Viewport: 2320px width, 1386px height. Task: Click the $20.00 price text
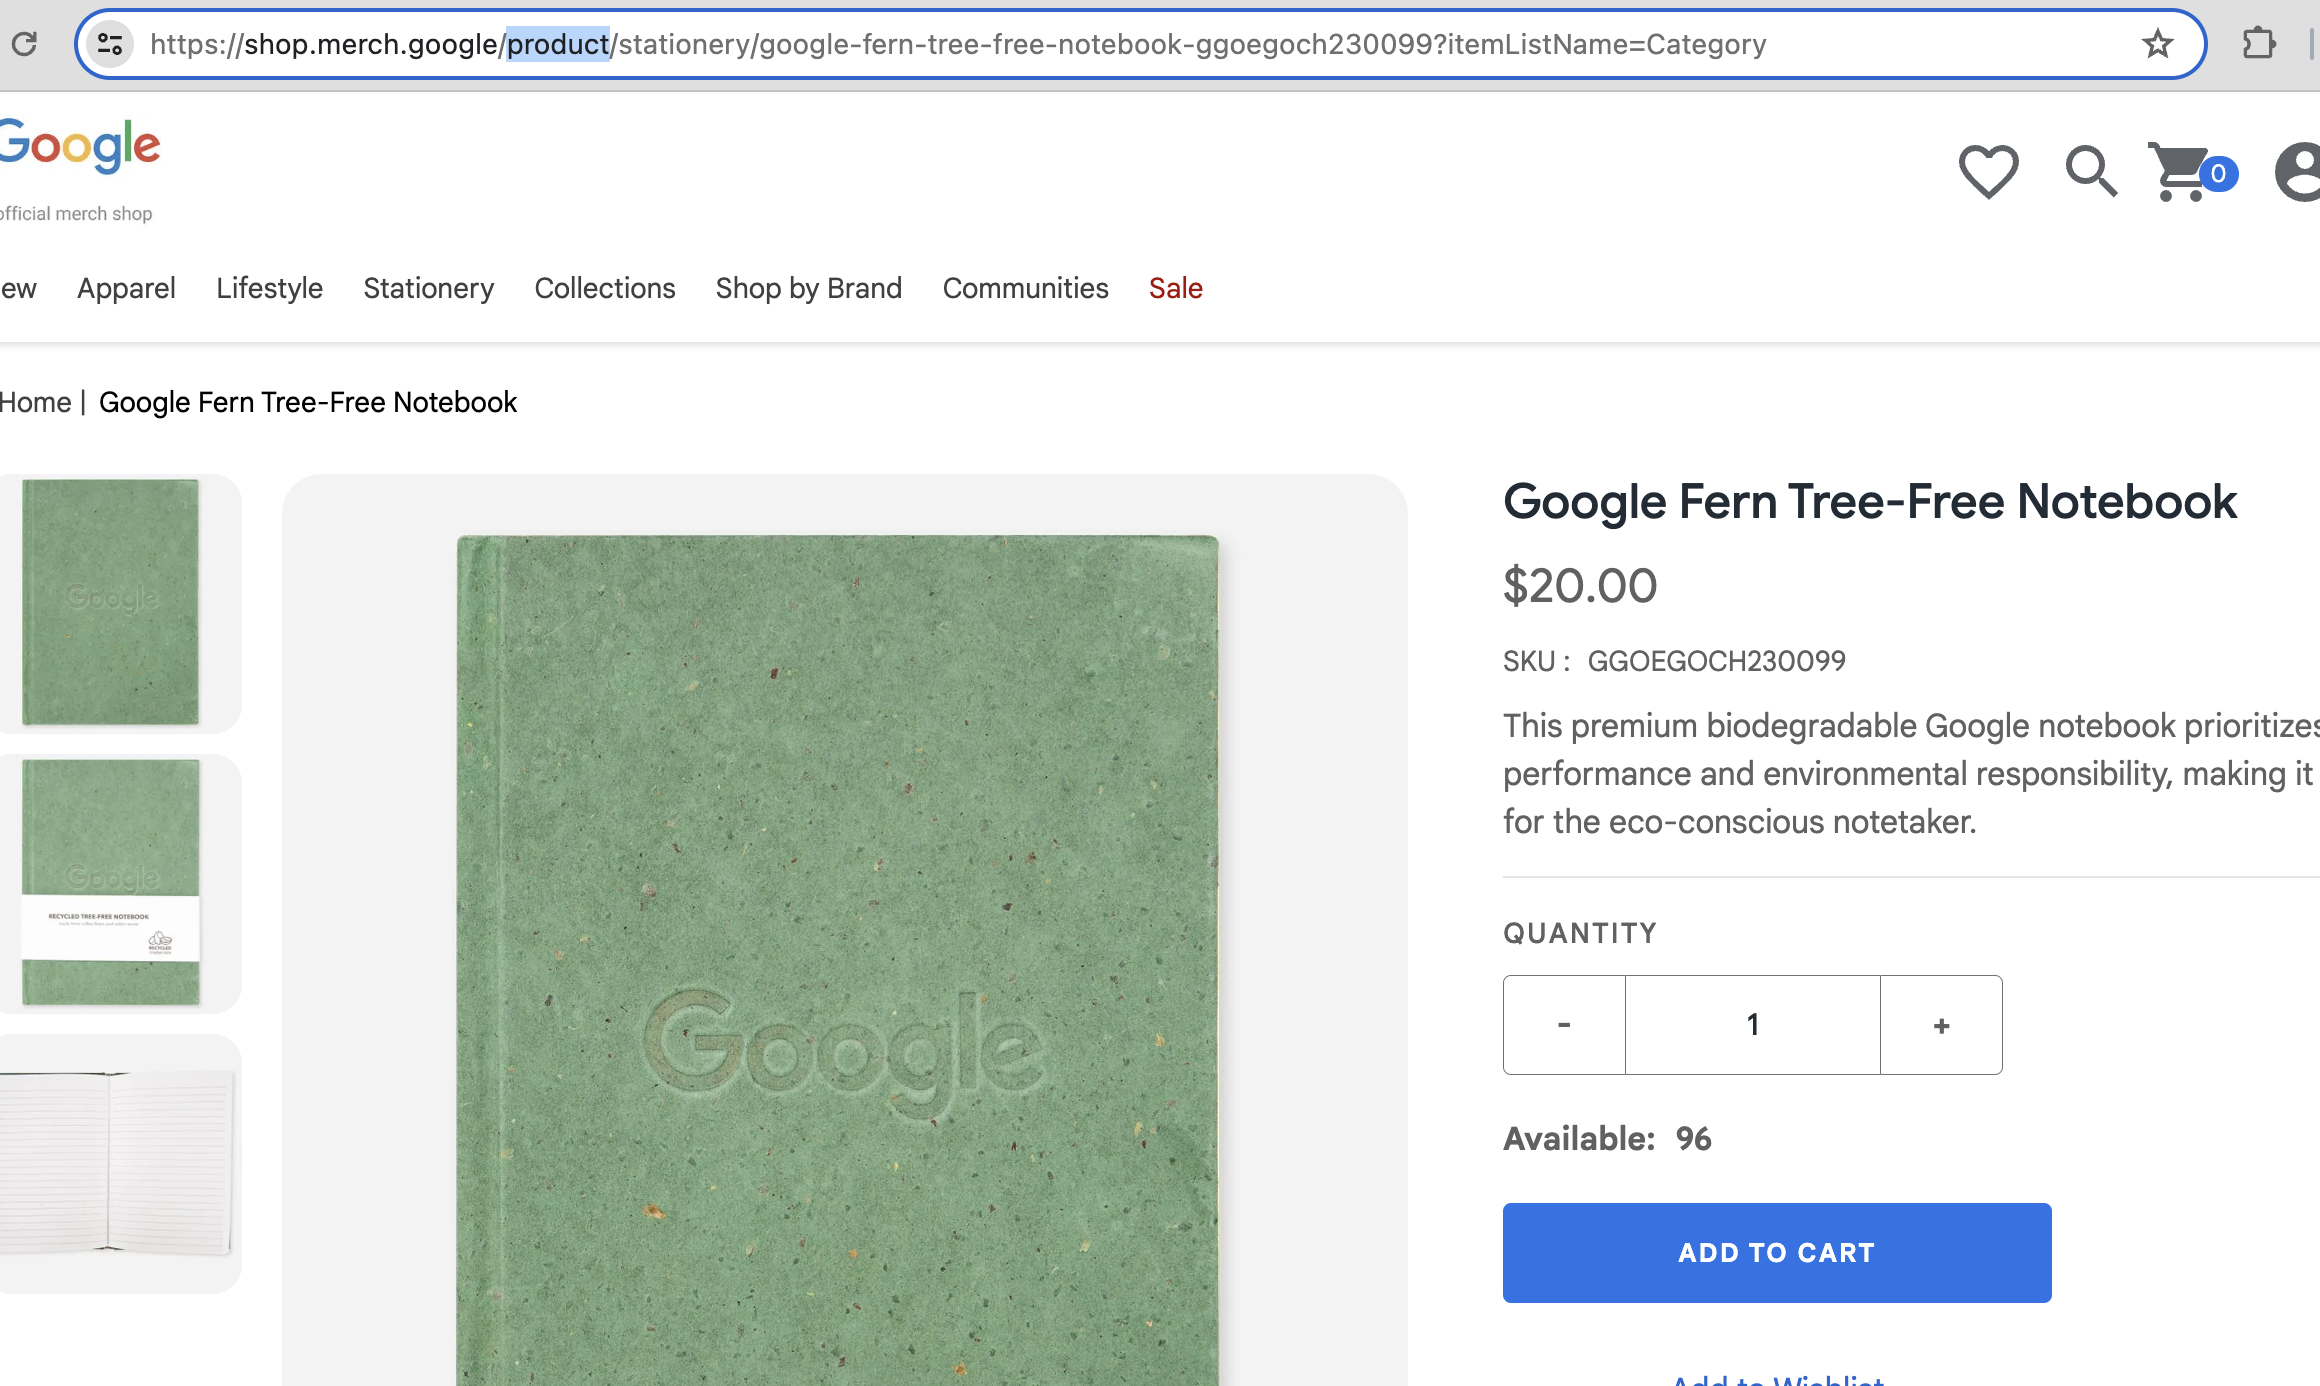tap(1580, 586)
